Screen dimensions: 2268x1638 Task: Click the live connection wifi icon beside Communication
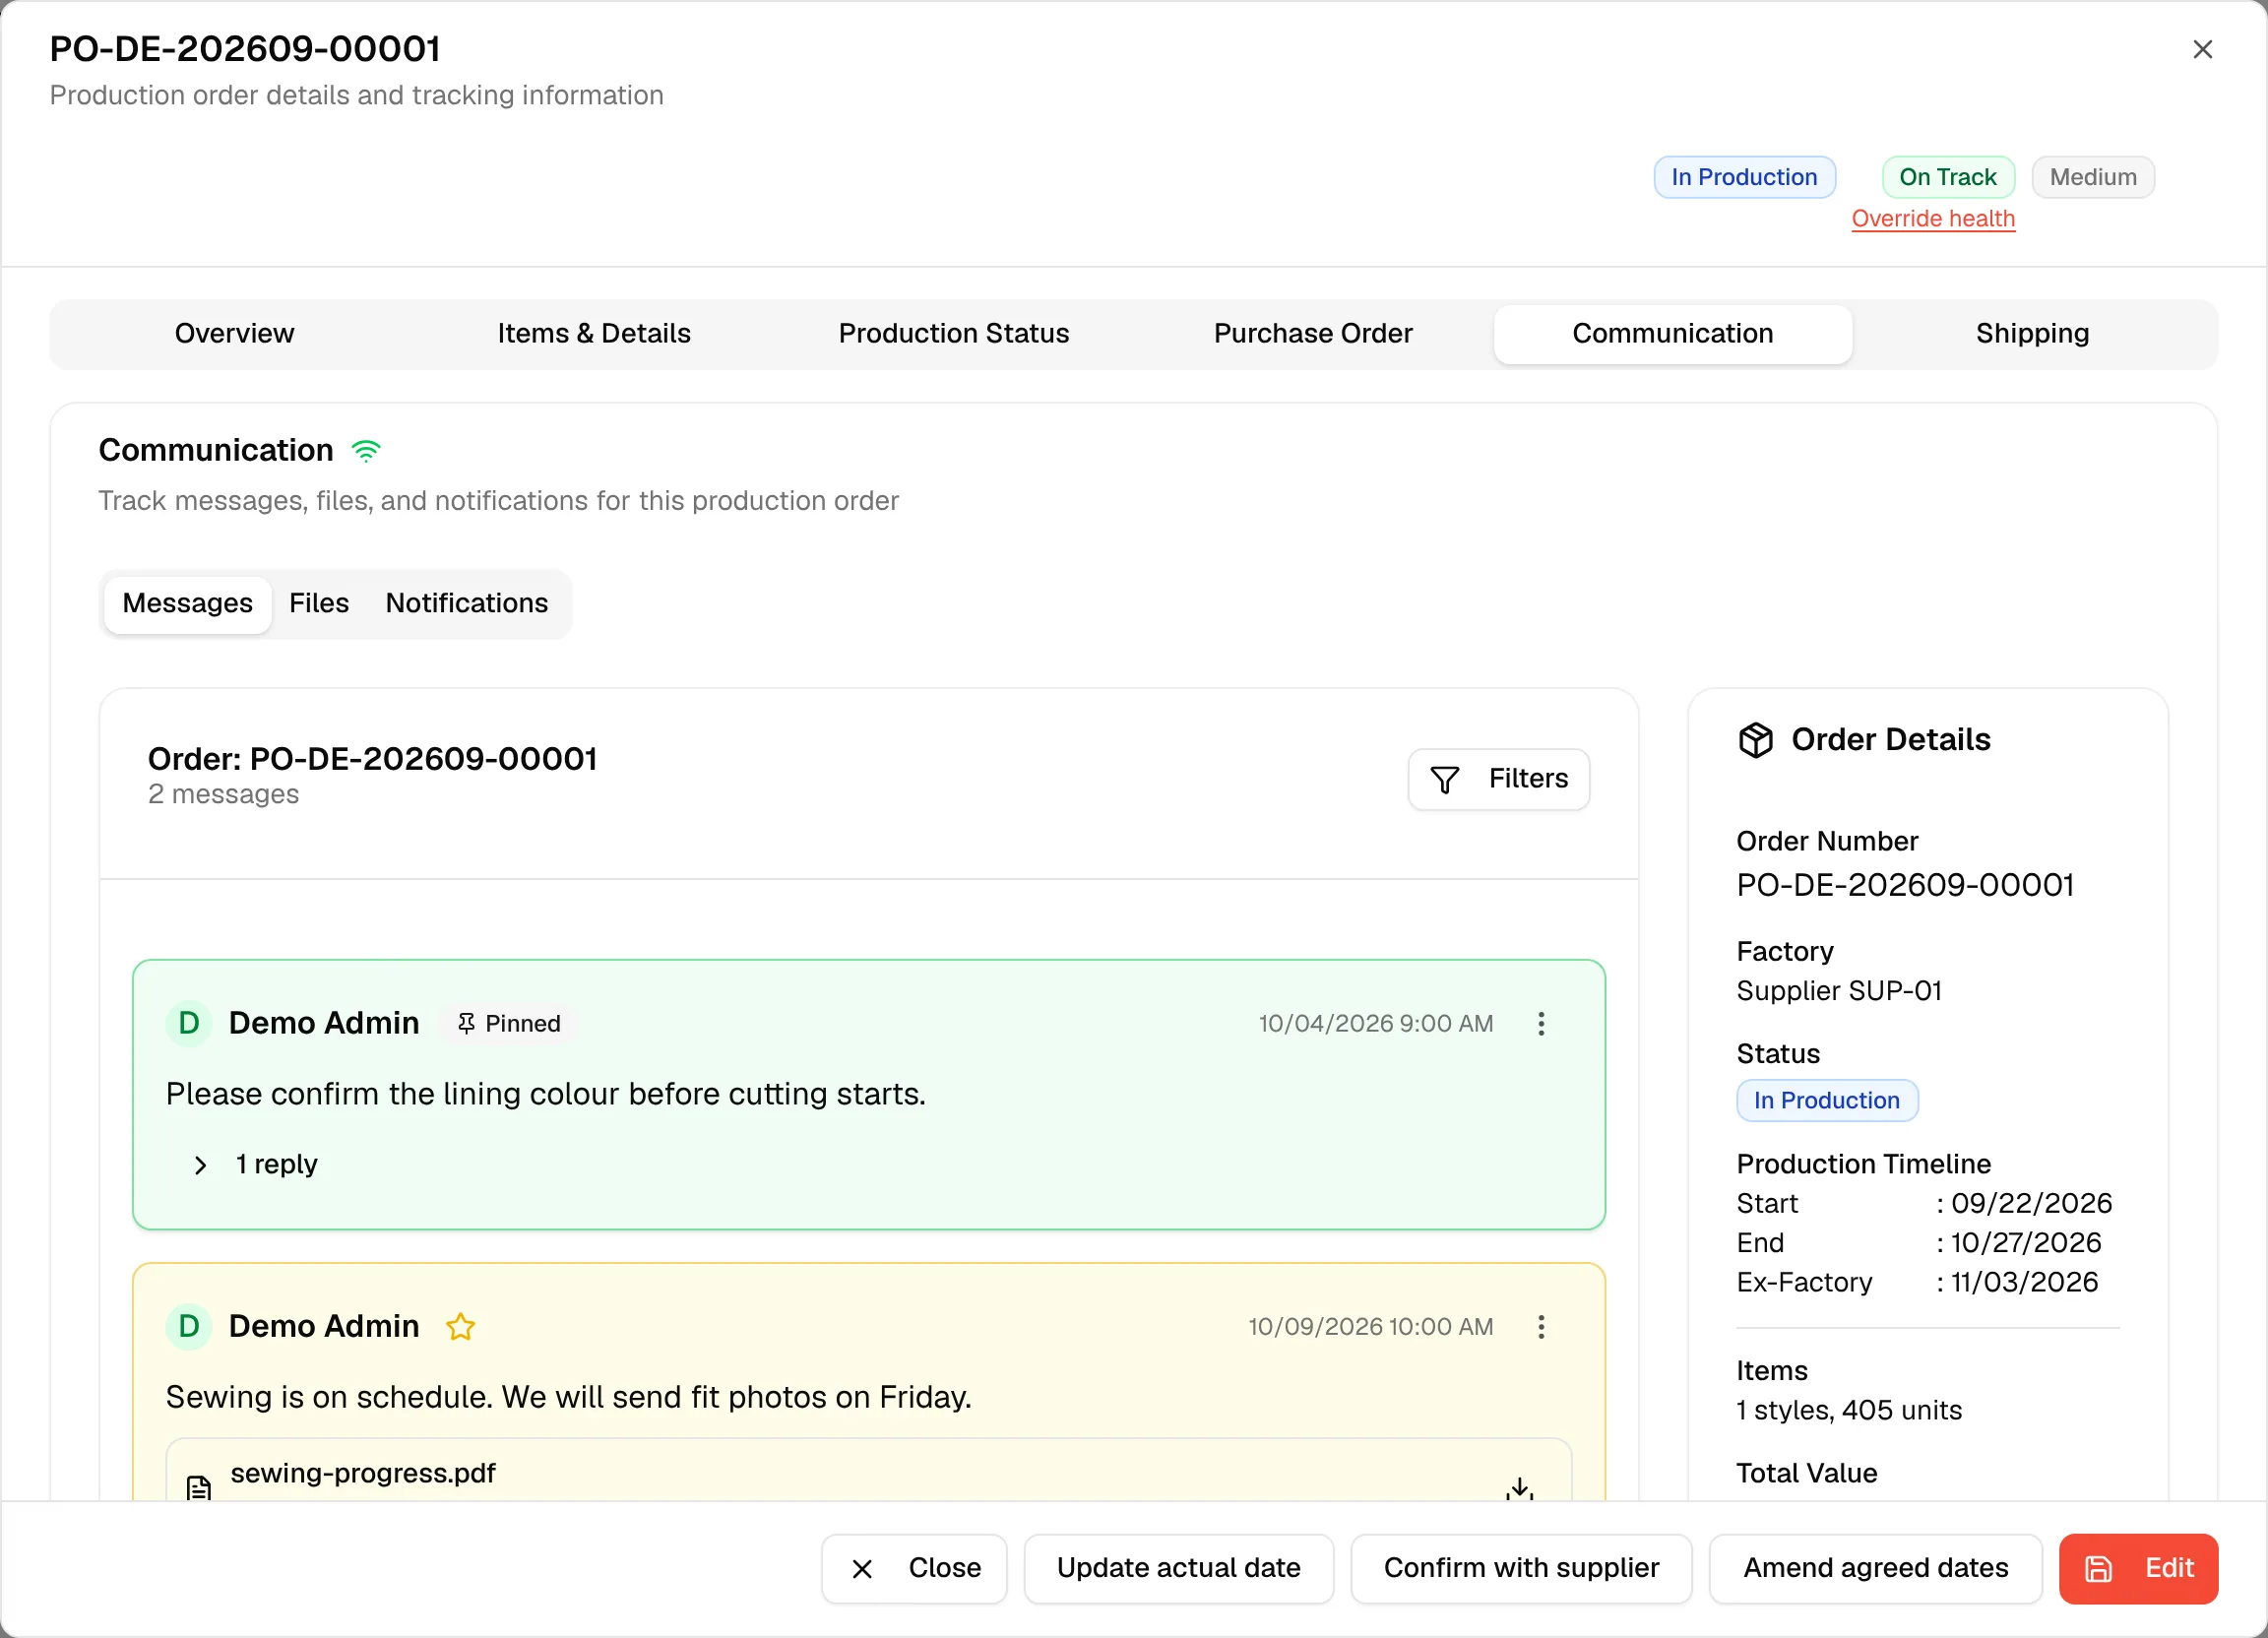366,451
